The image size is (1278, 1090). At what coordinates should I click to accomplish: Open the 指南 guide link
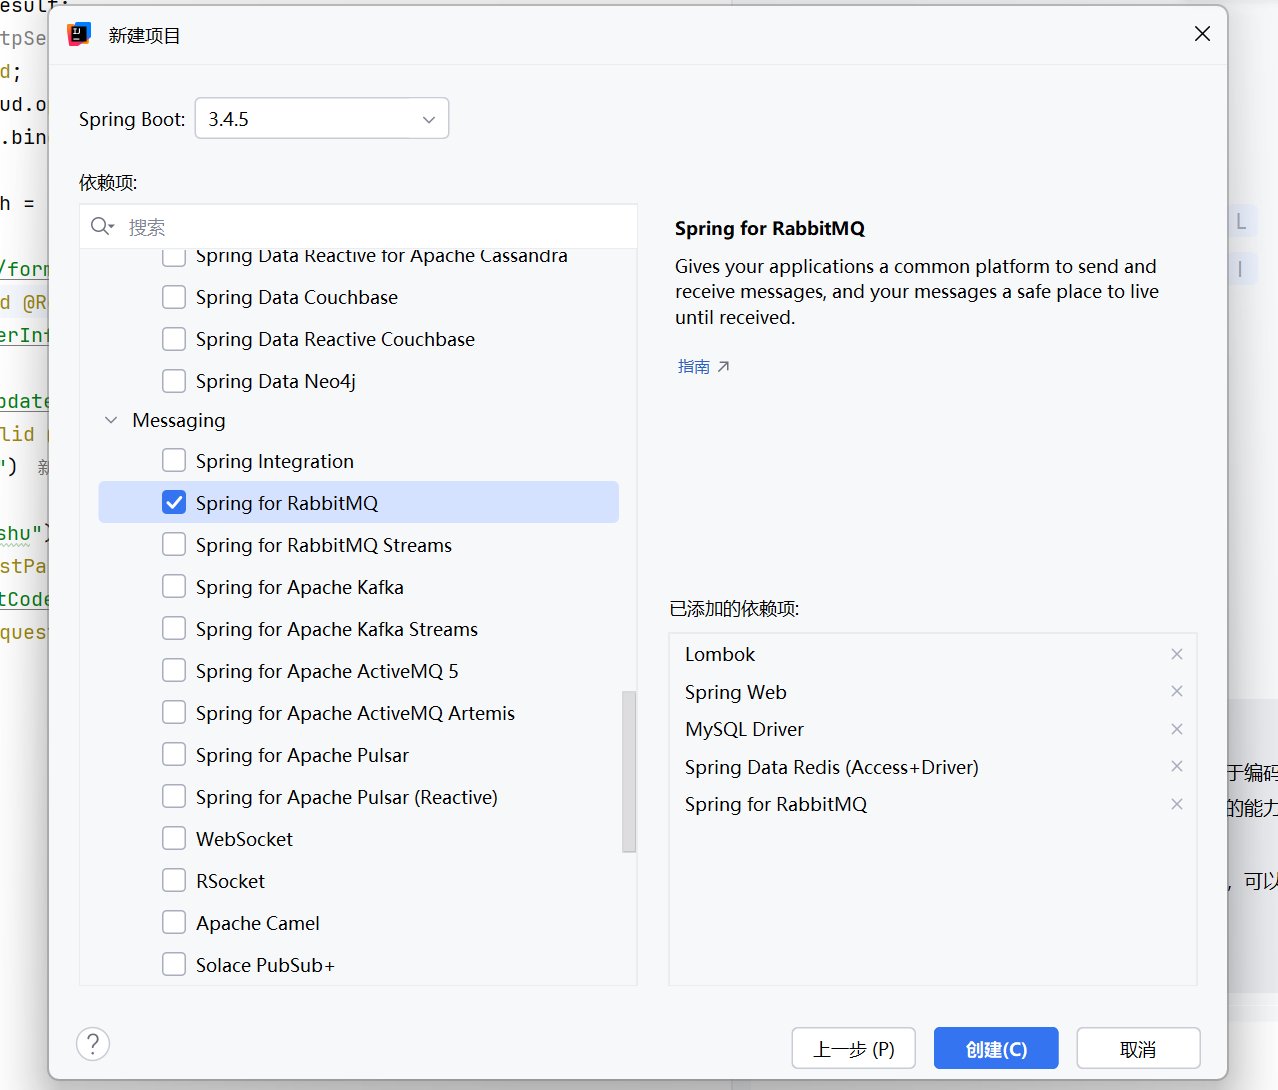click(x=703, y=367)
